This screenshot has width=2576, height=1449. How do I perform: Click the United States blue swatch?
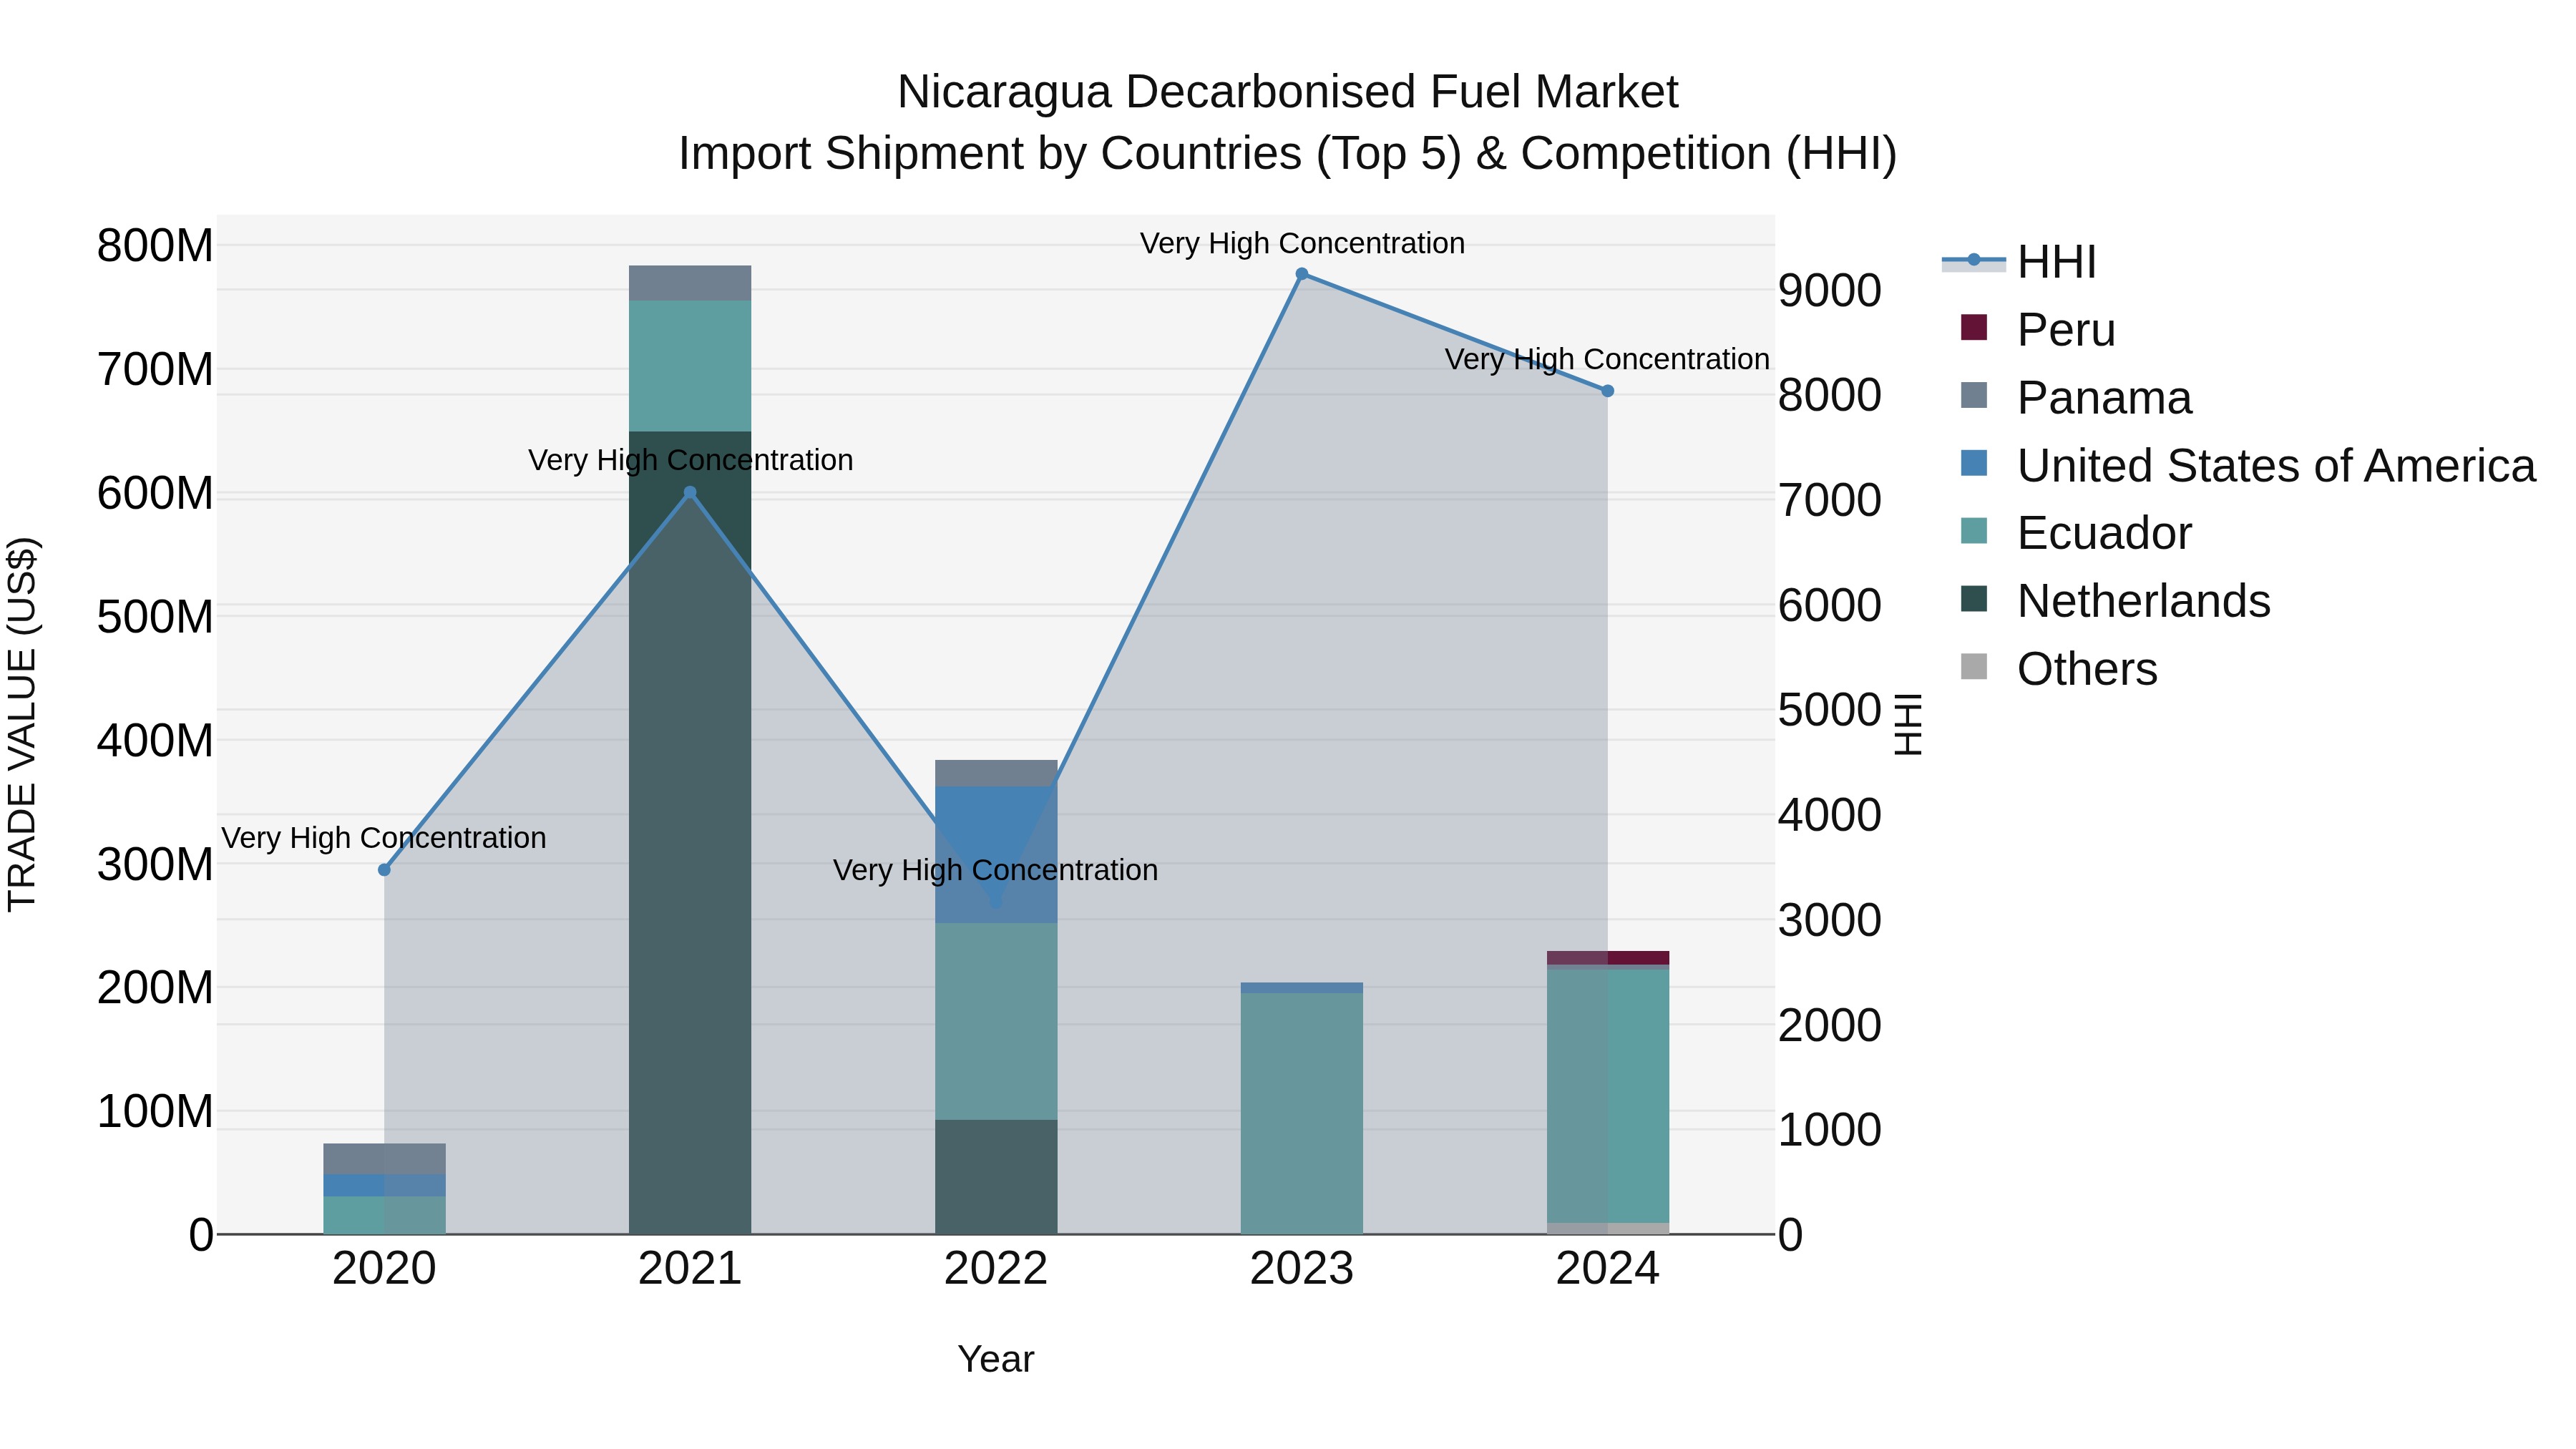tap(1974, 463)
